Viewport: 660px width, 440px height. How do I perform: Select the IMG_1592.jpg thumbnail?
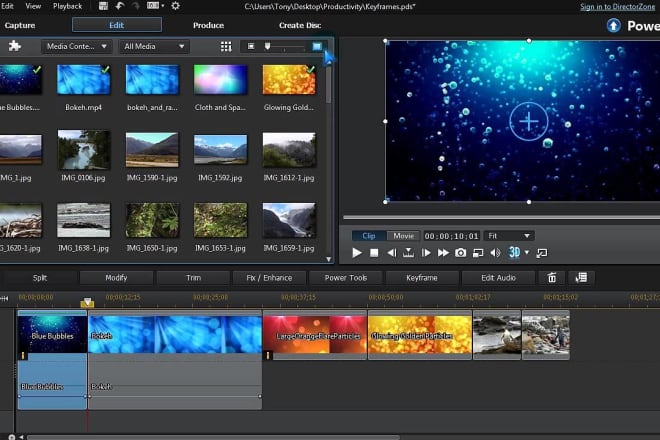coord(220,149)
